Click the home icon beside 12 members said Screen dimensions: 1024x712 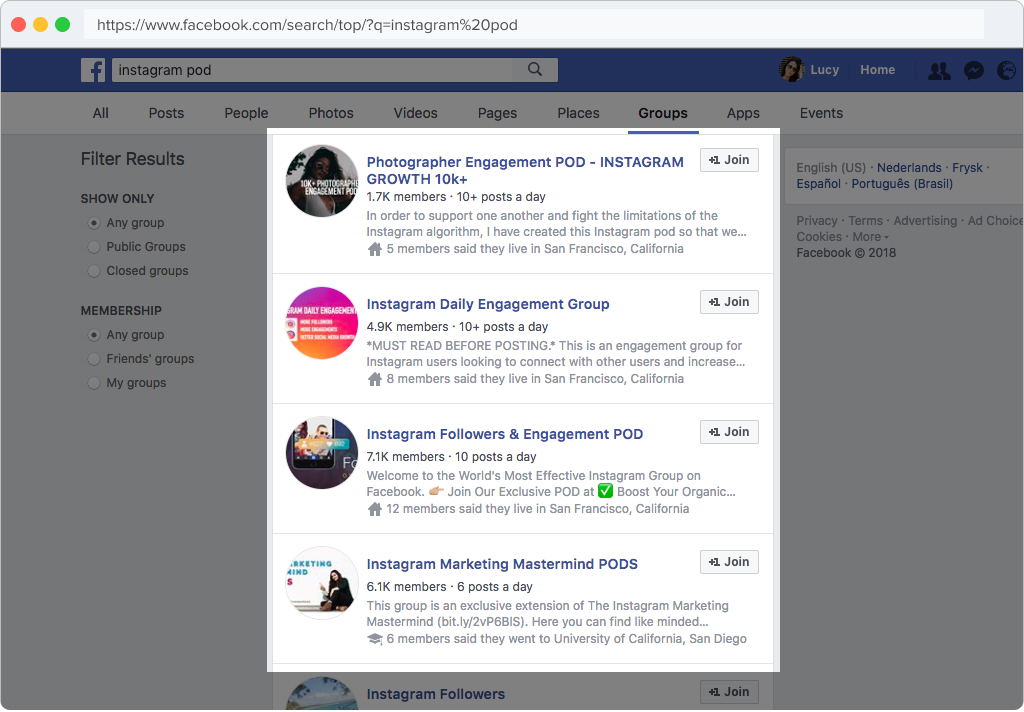pyautogui.click(x=375, y=509)
